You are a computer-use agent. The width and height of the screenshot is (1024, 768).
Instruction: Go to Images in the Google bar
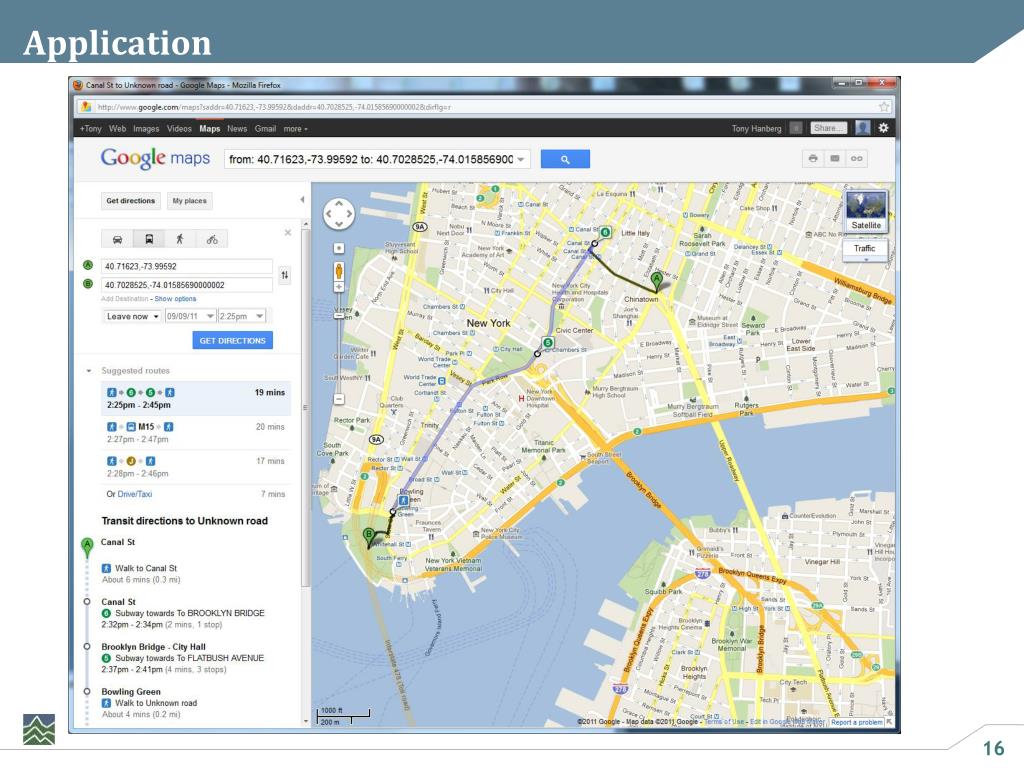146,129
